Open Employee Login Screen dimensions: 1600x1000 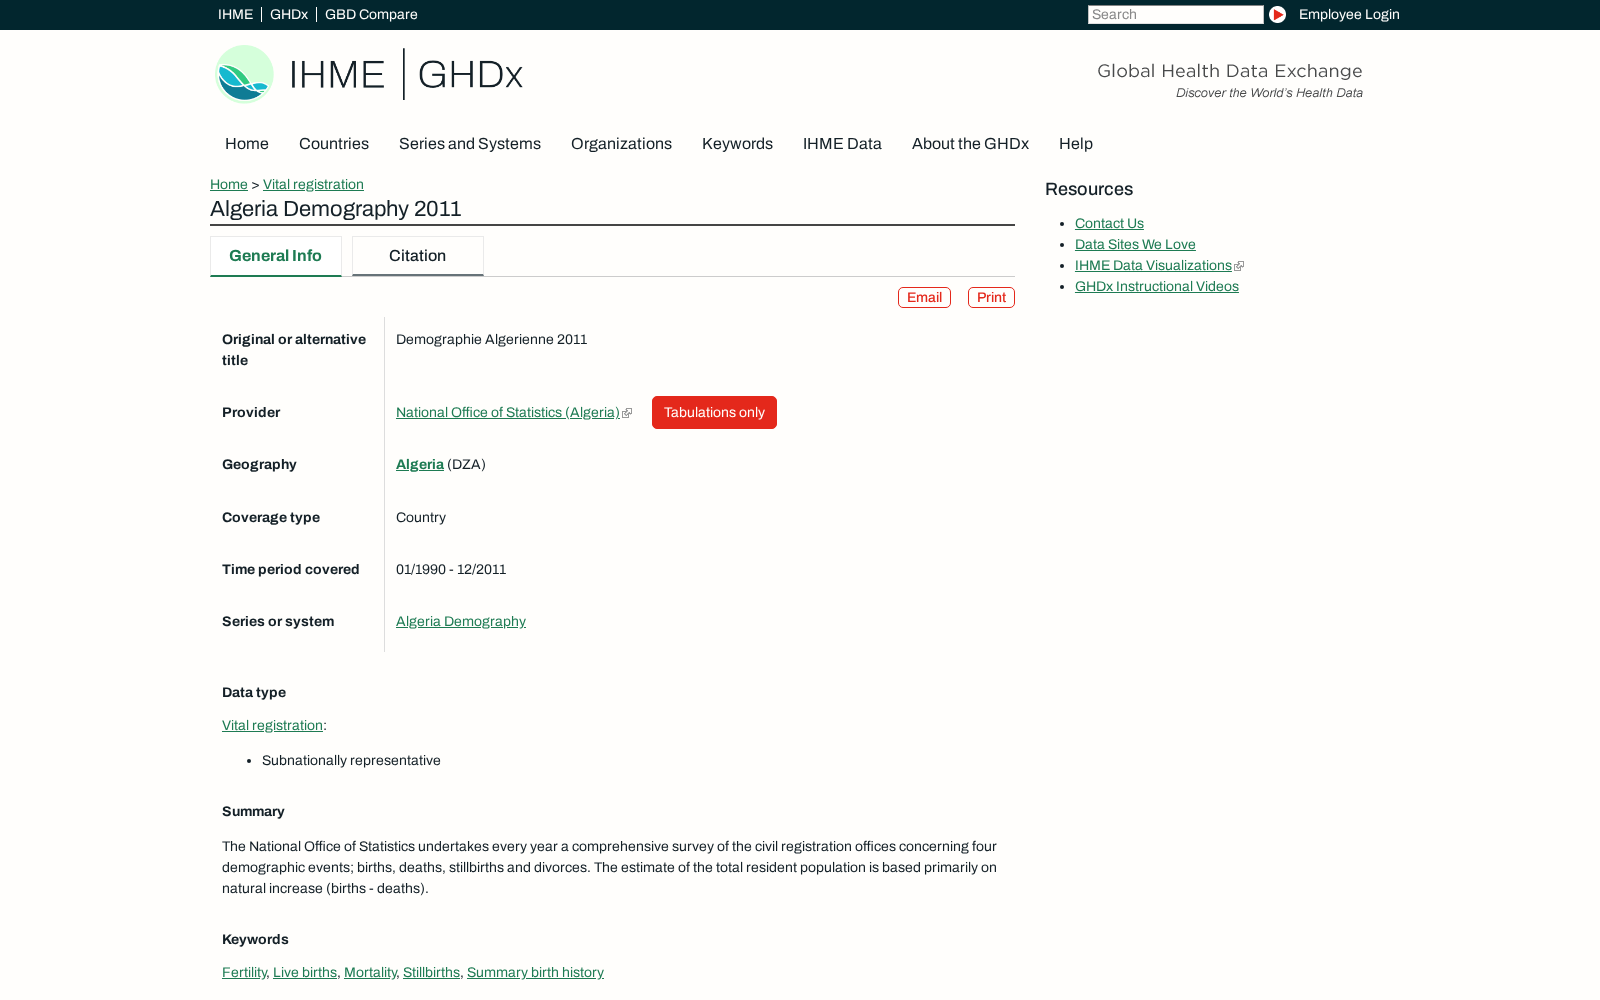coord(1349,14)
